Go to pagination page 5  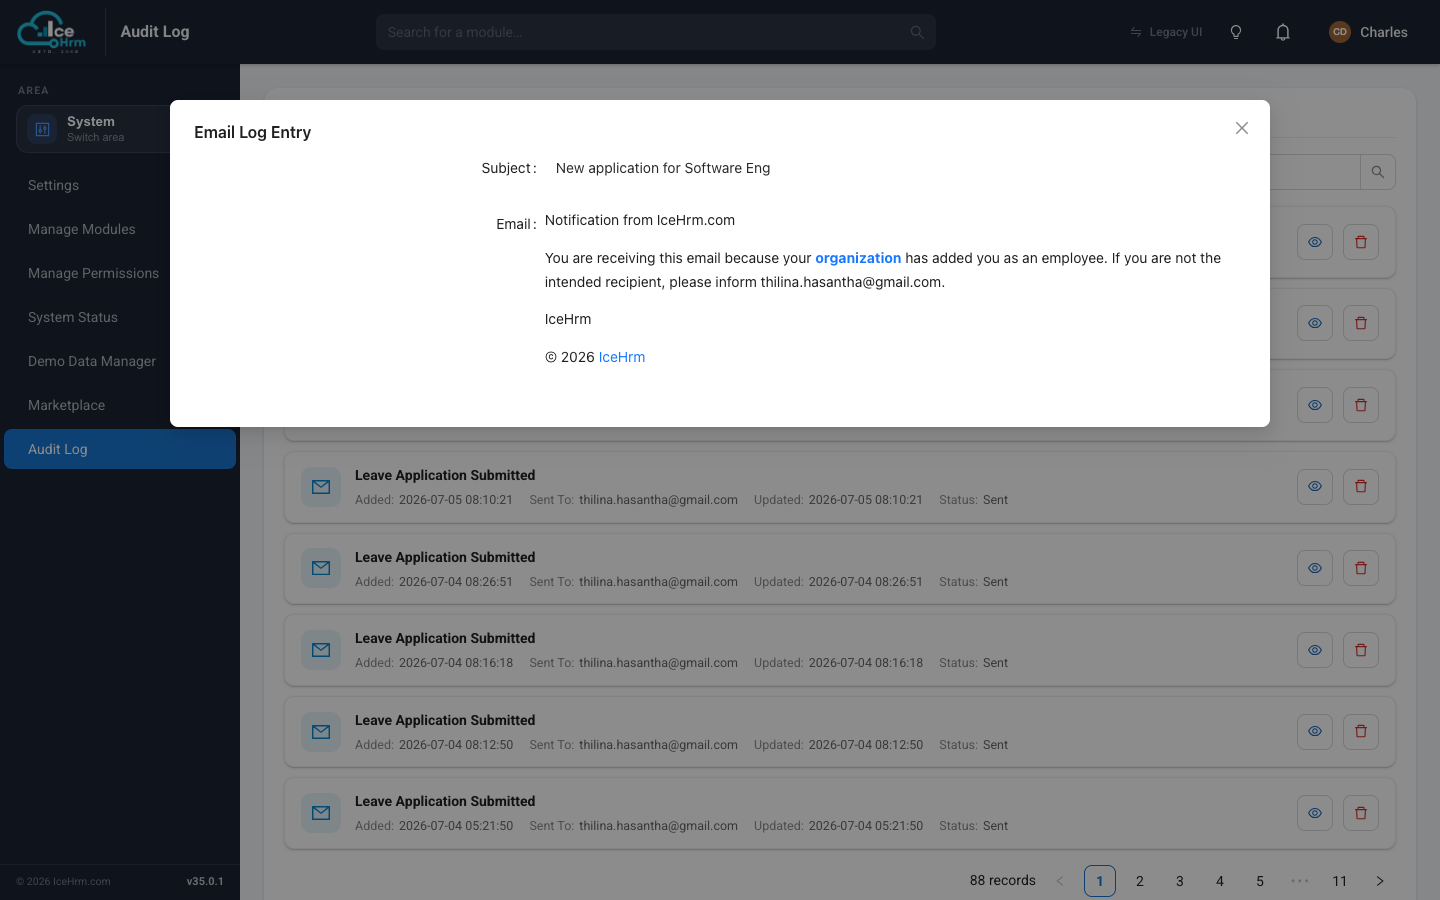coord(1260,881)
